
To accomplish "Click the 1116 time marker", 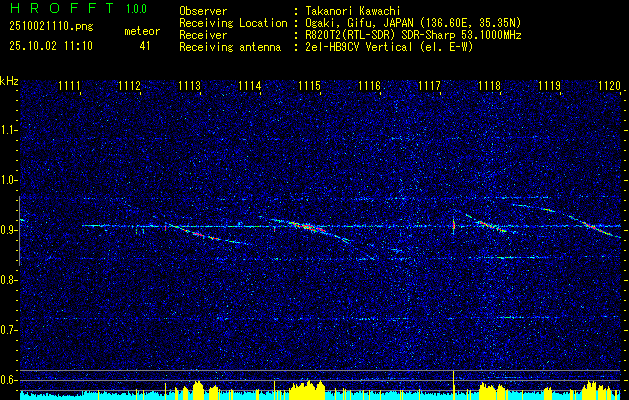I will click(369, 86).
